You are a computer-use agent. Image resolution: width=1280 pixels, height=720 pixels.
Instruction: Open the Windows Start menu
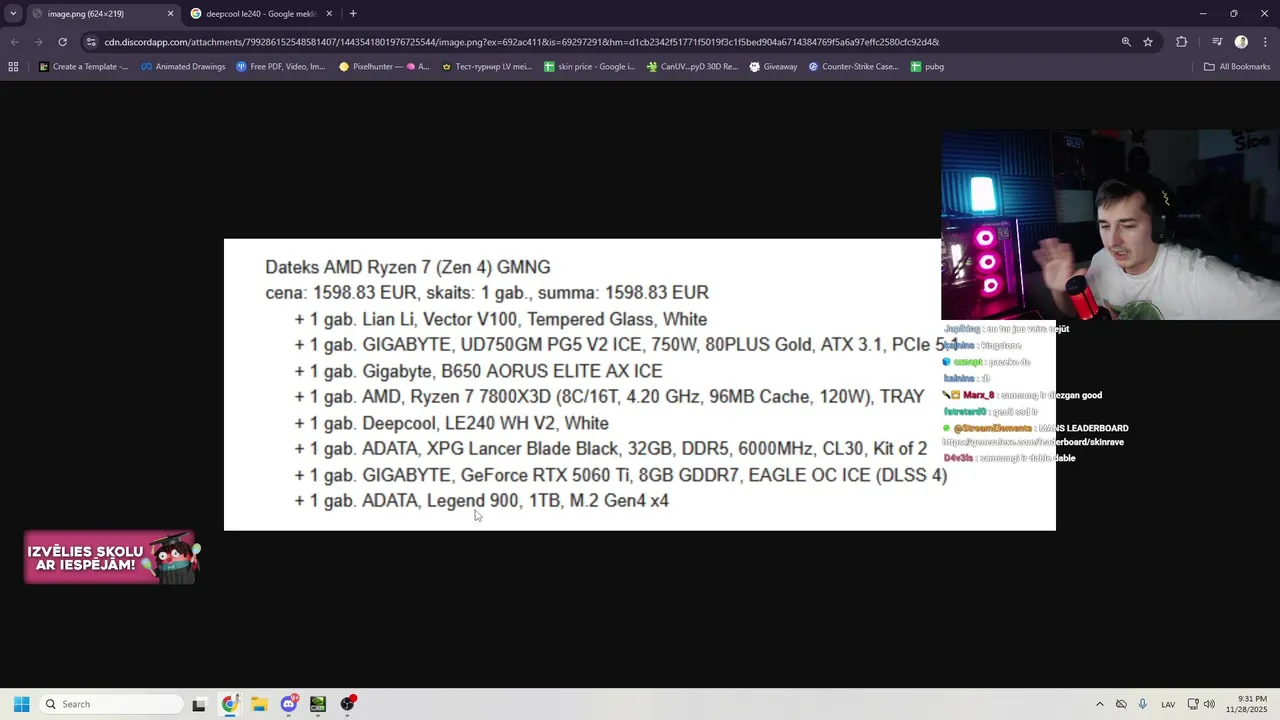click(x=21, y=704)
